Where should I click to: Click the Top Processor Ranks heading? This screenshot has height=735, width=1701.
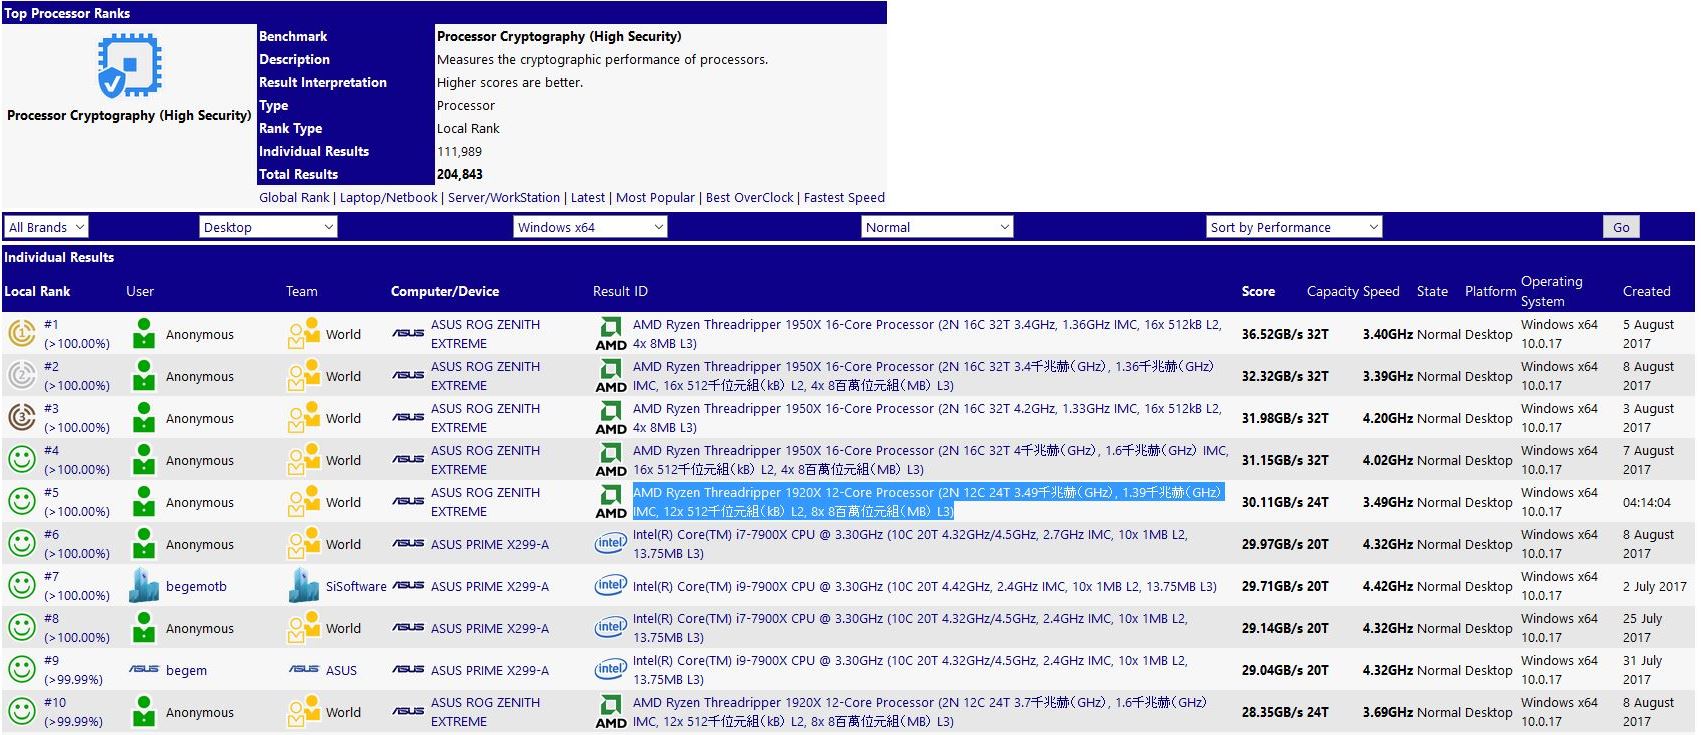point(67,13)
